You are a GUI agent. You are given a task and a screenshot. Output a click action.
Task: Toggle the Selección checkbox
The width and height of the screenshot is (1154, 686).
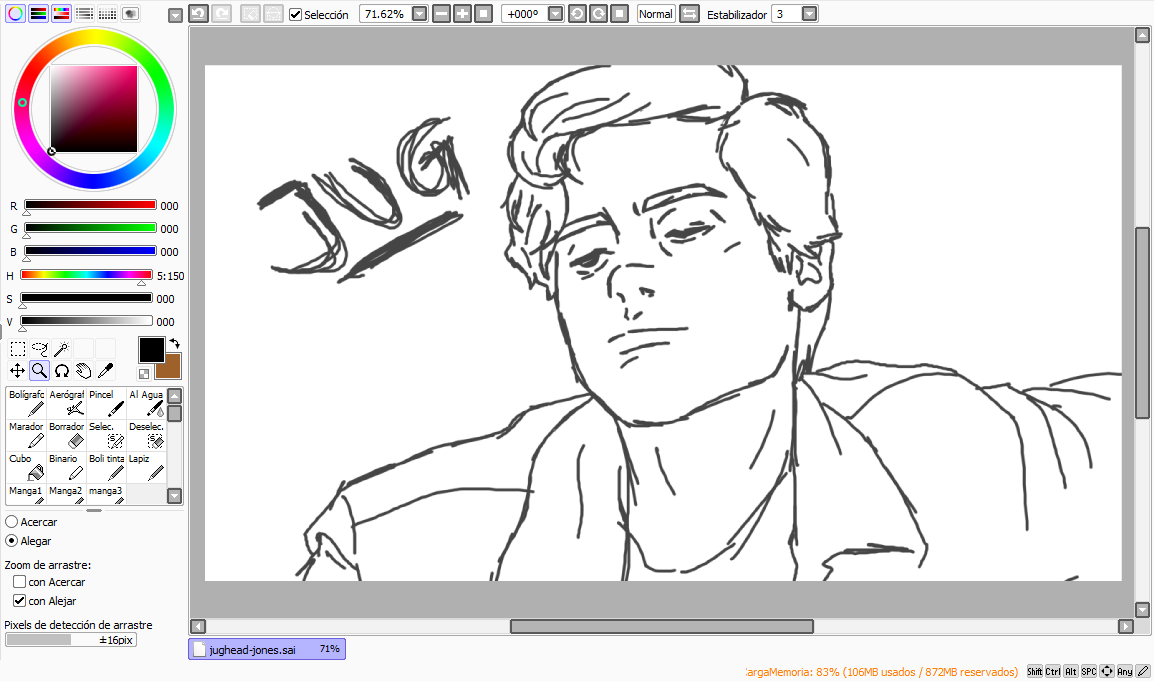[295, 15]
